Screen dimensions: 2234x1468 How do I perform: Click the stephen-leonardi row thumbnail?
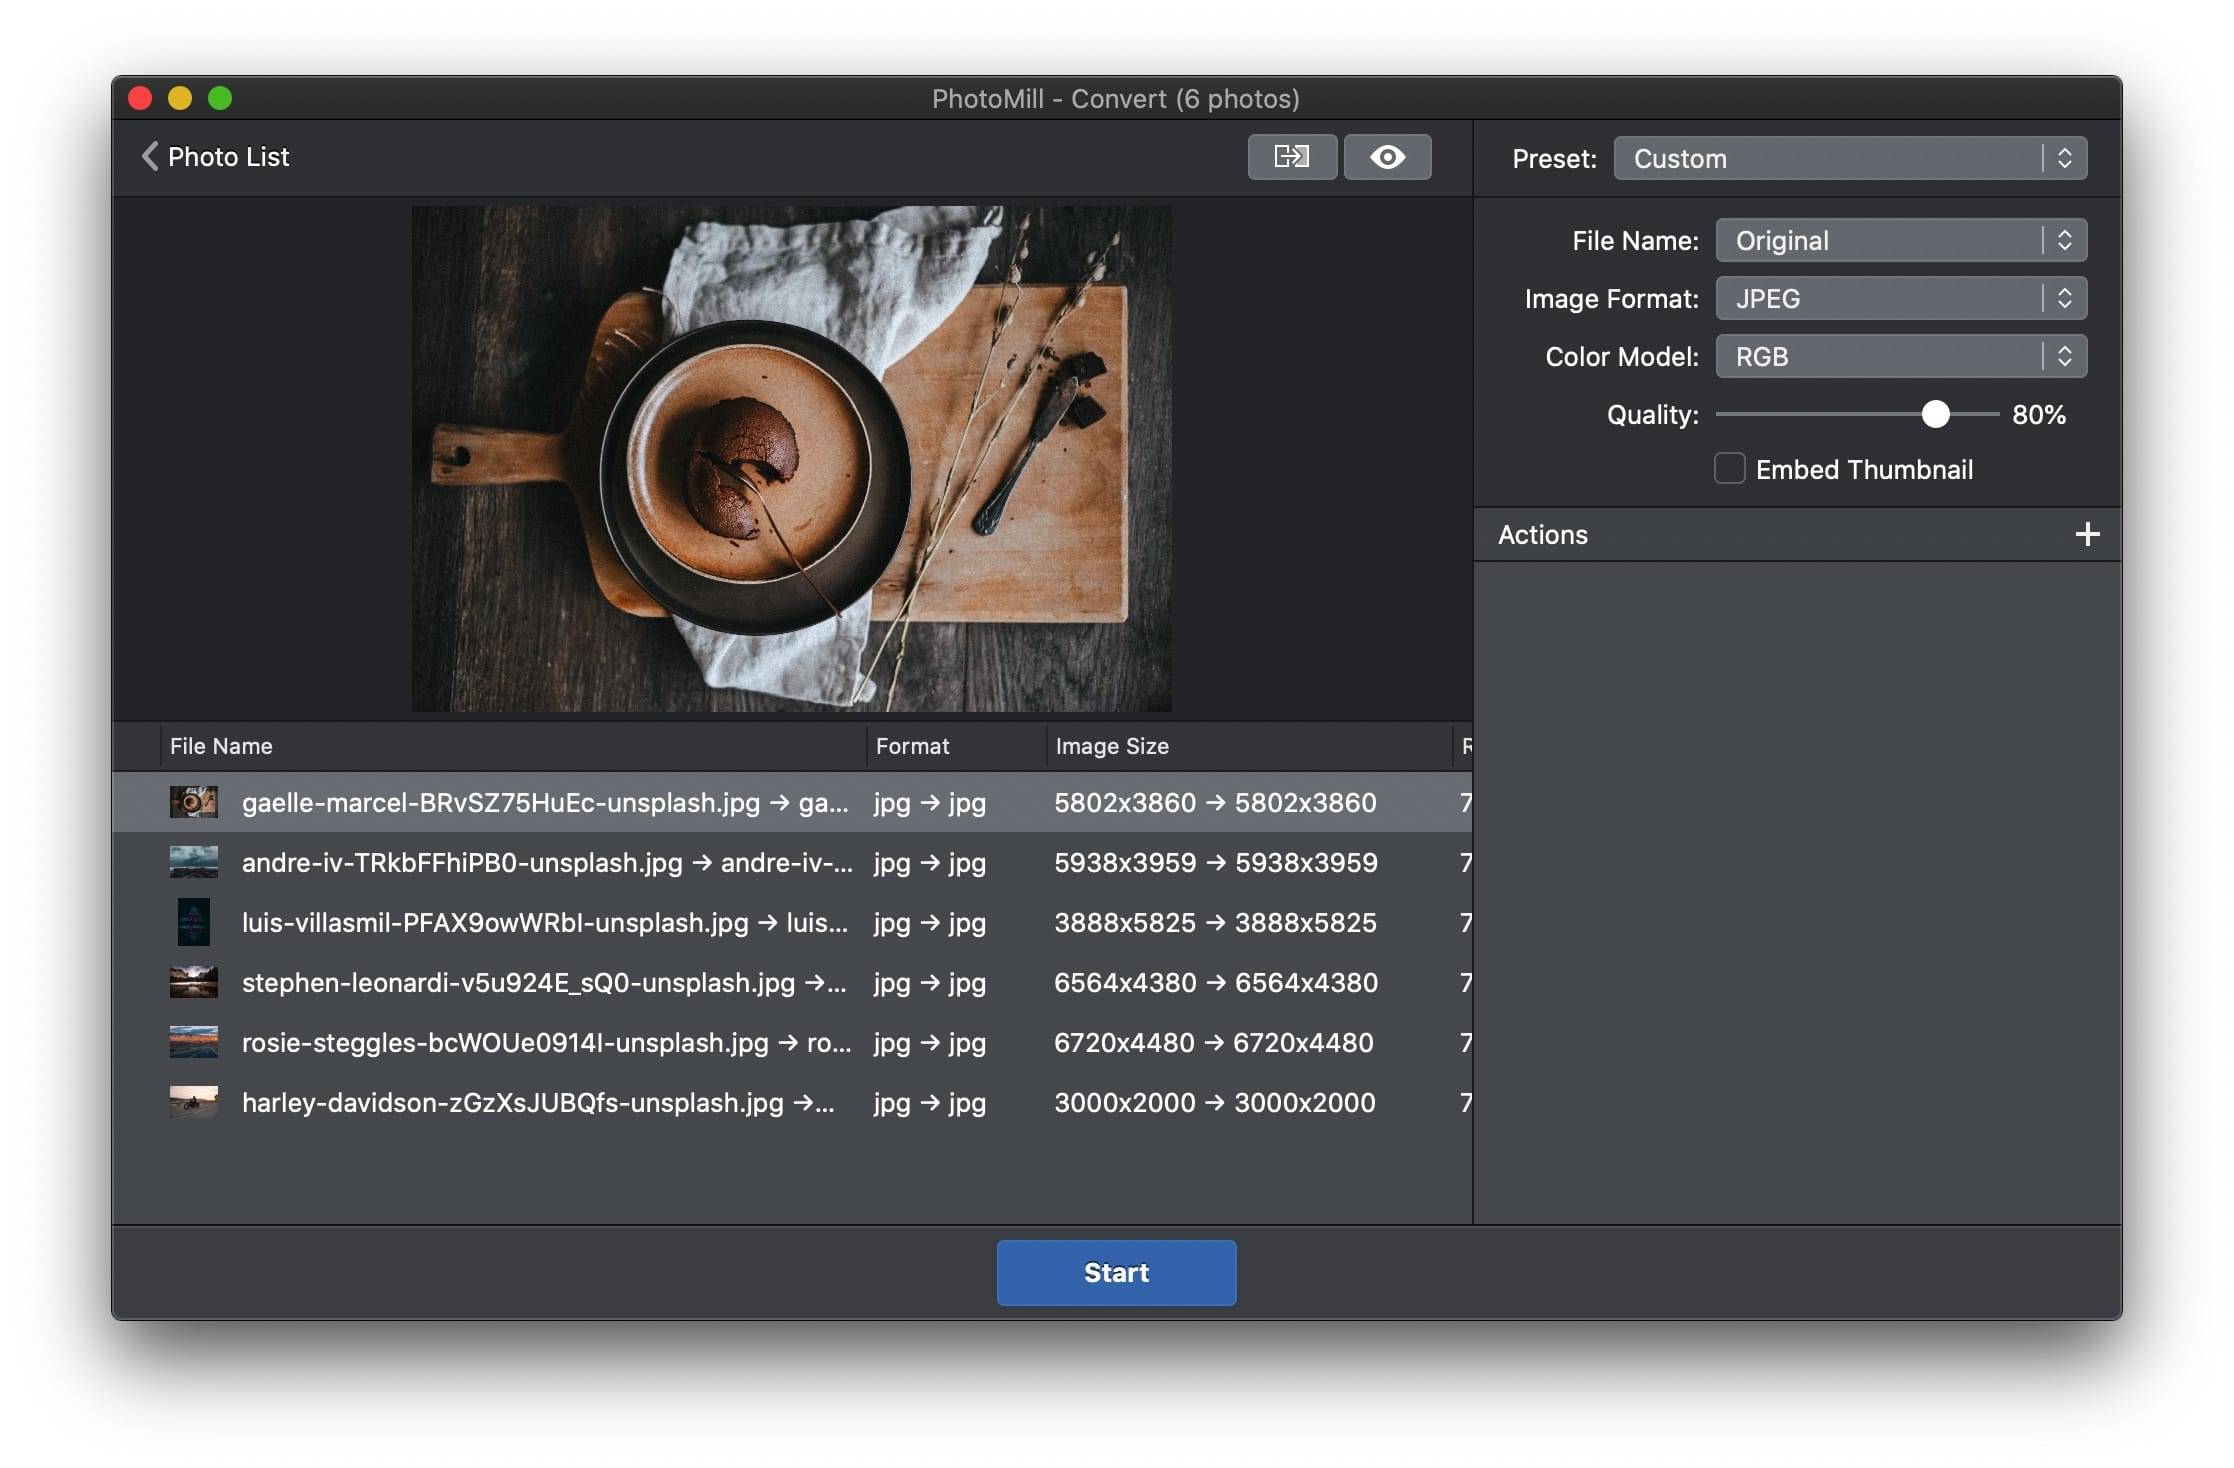tap(193, 980)
